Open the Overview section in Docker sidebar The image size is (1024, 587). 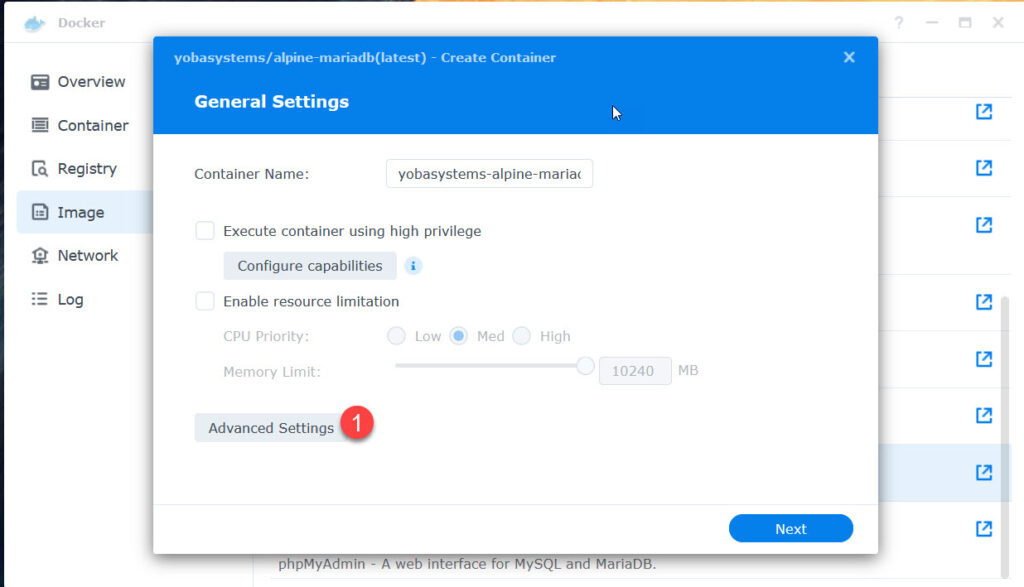click(78, 82)
